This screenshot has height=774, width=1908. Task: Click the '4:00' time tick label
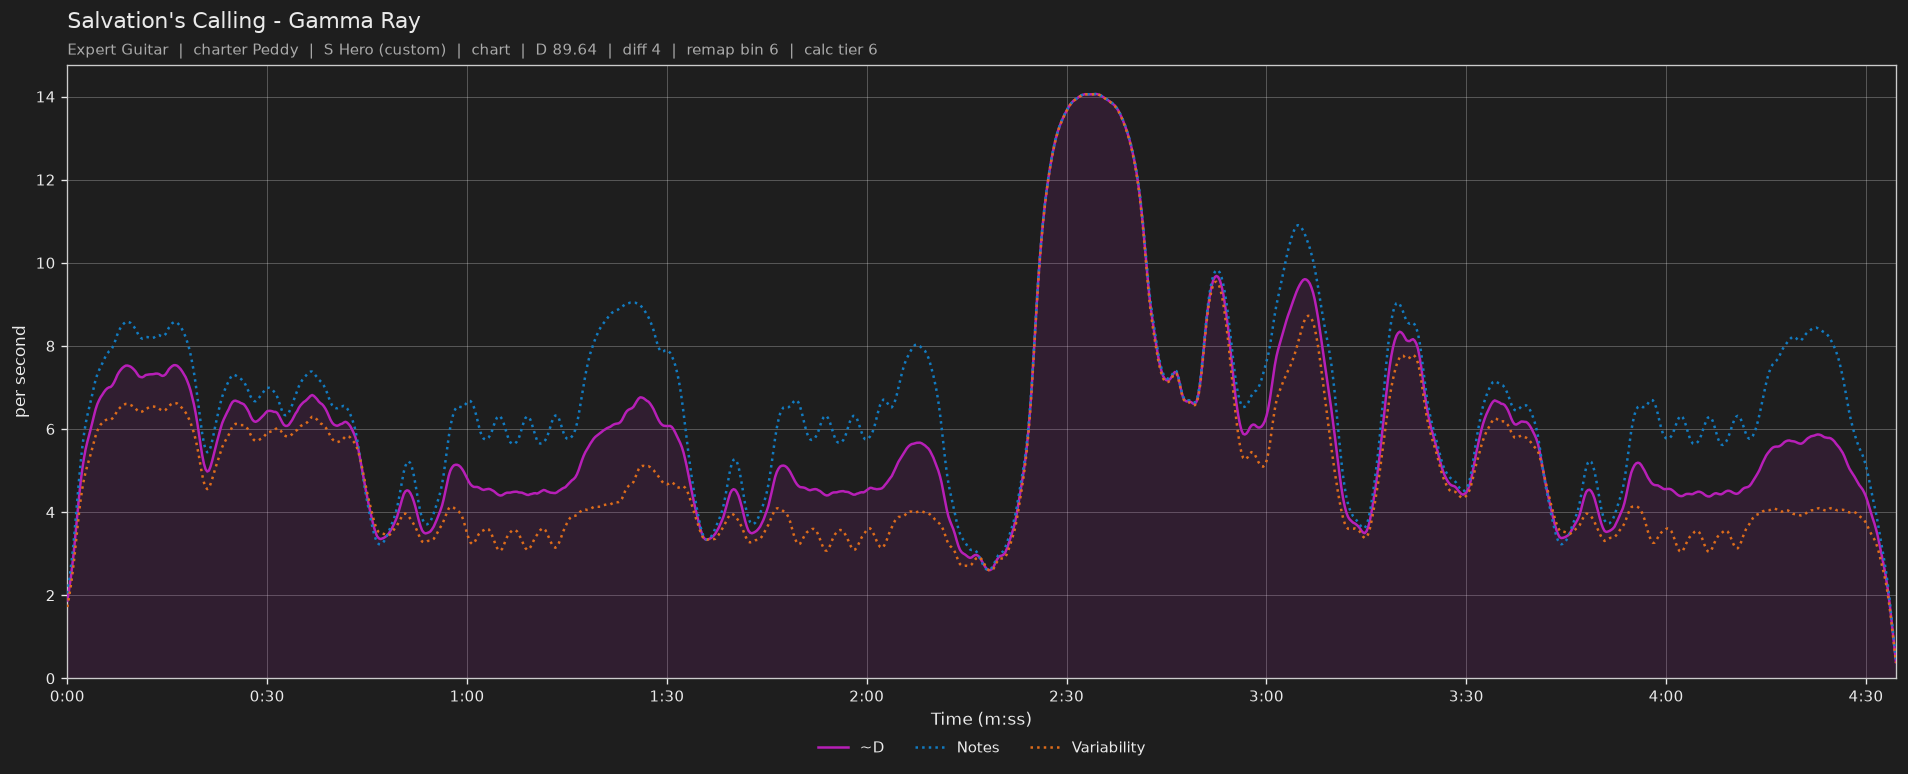[x=1666, y=696]
